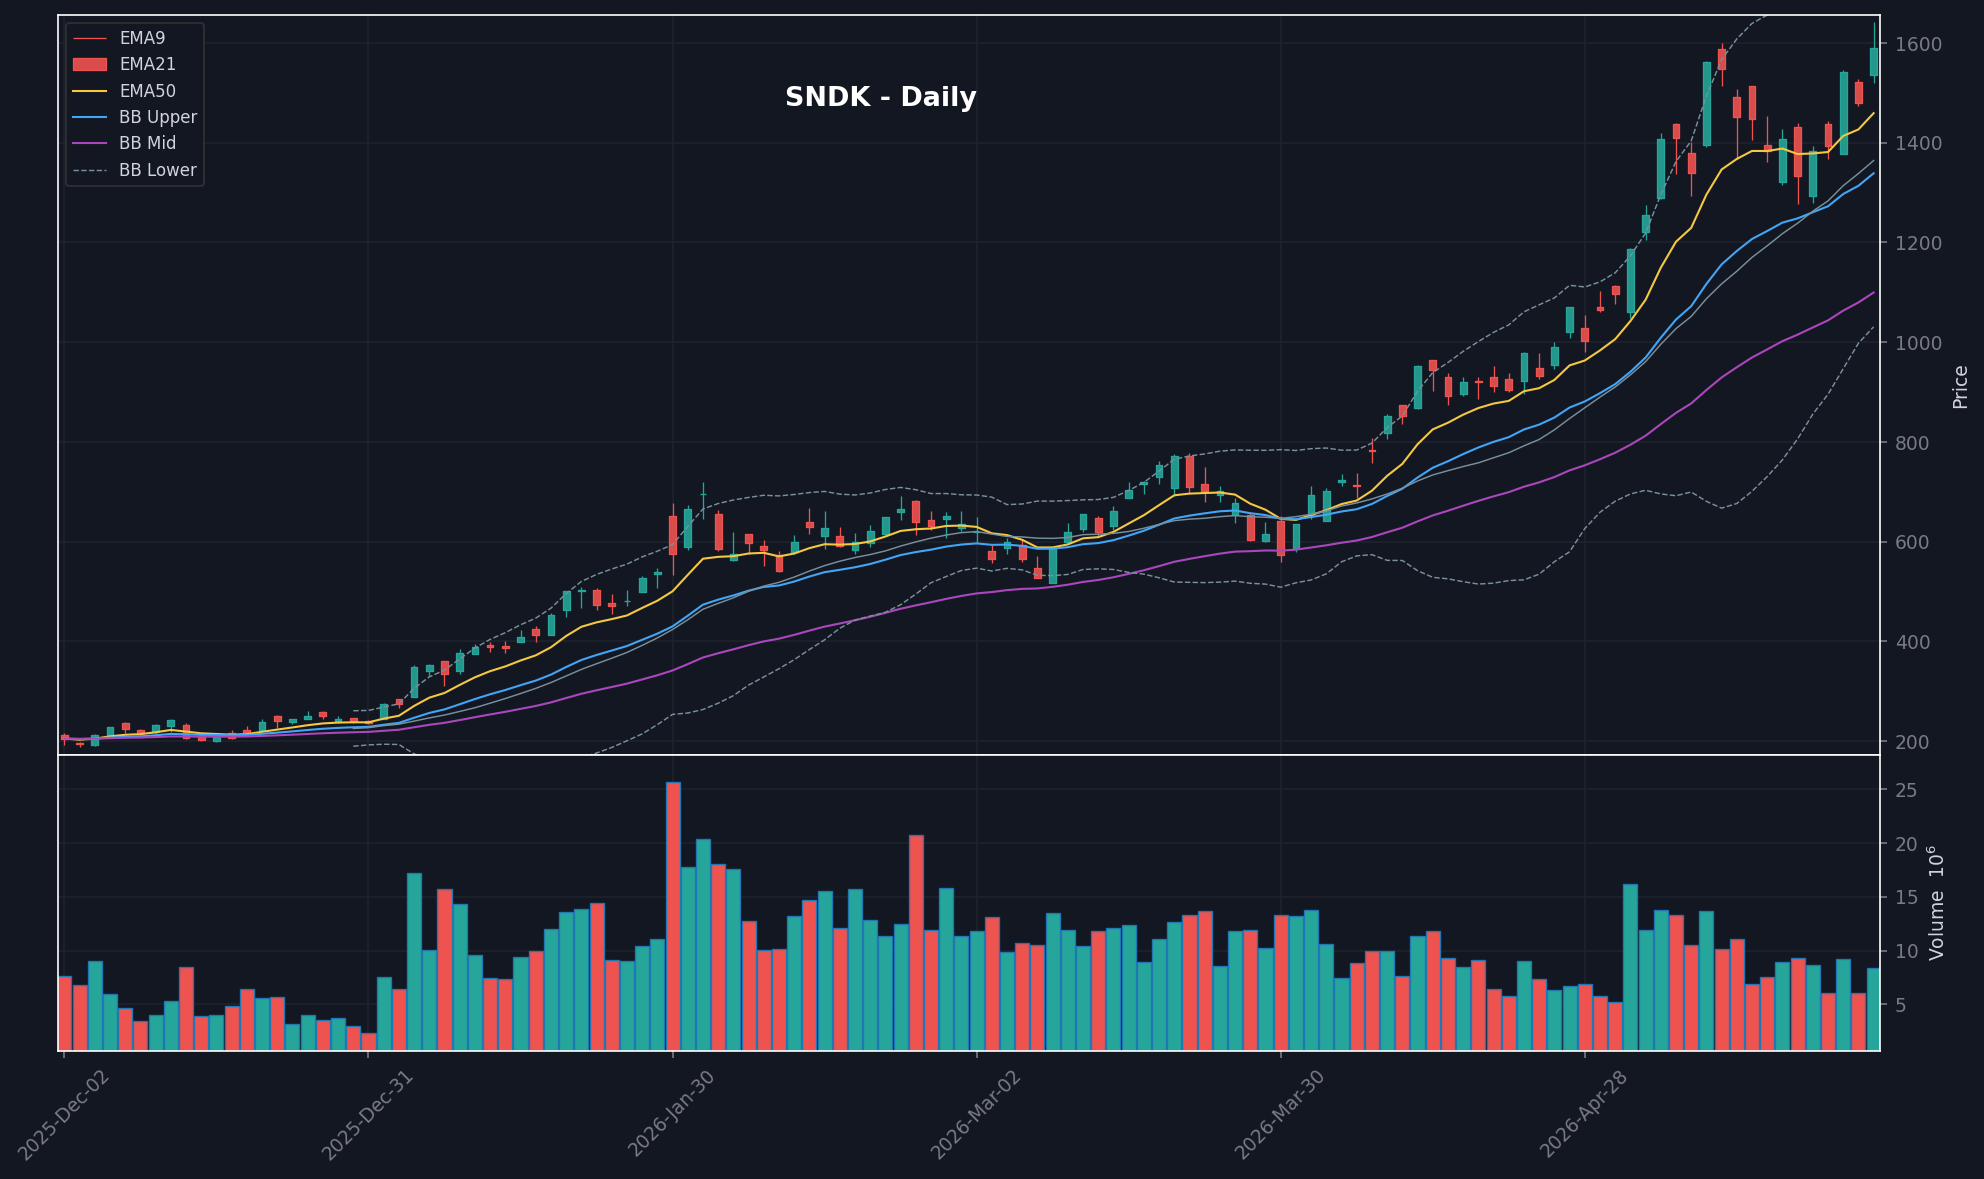This screenshot has width=1984, height=1179.
Task: Click the Volume axis title
Action: [1937, 903]
